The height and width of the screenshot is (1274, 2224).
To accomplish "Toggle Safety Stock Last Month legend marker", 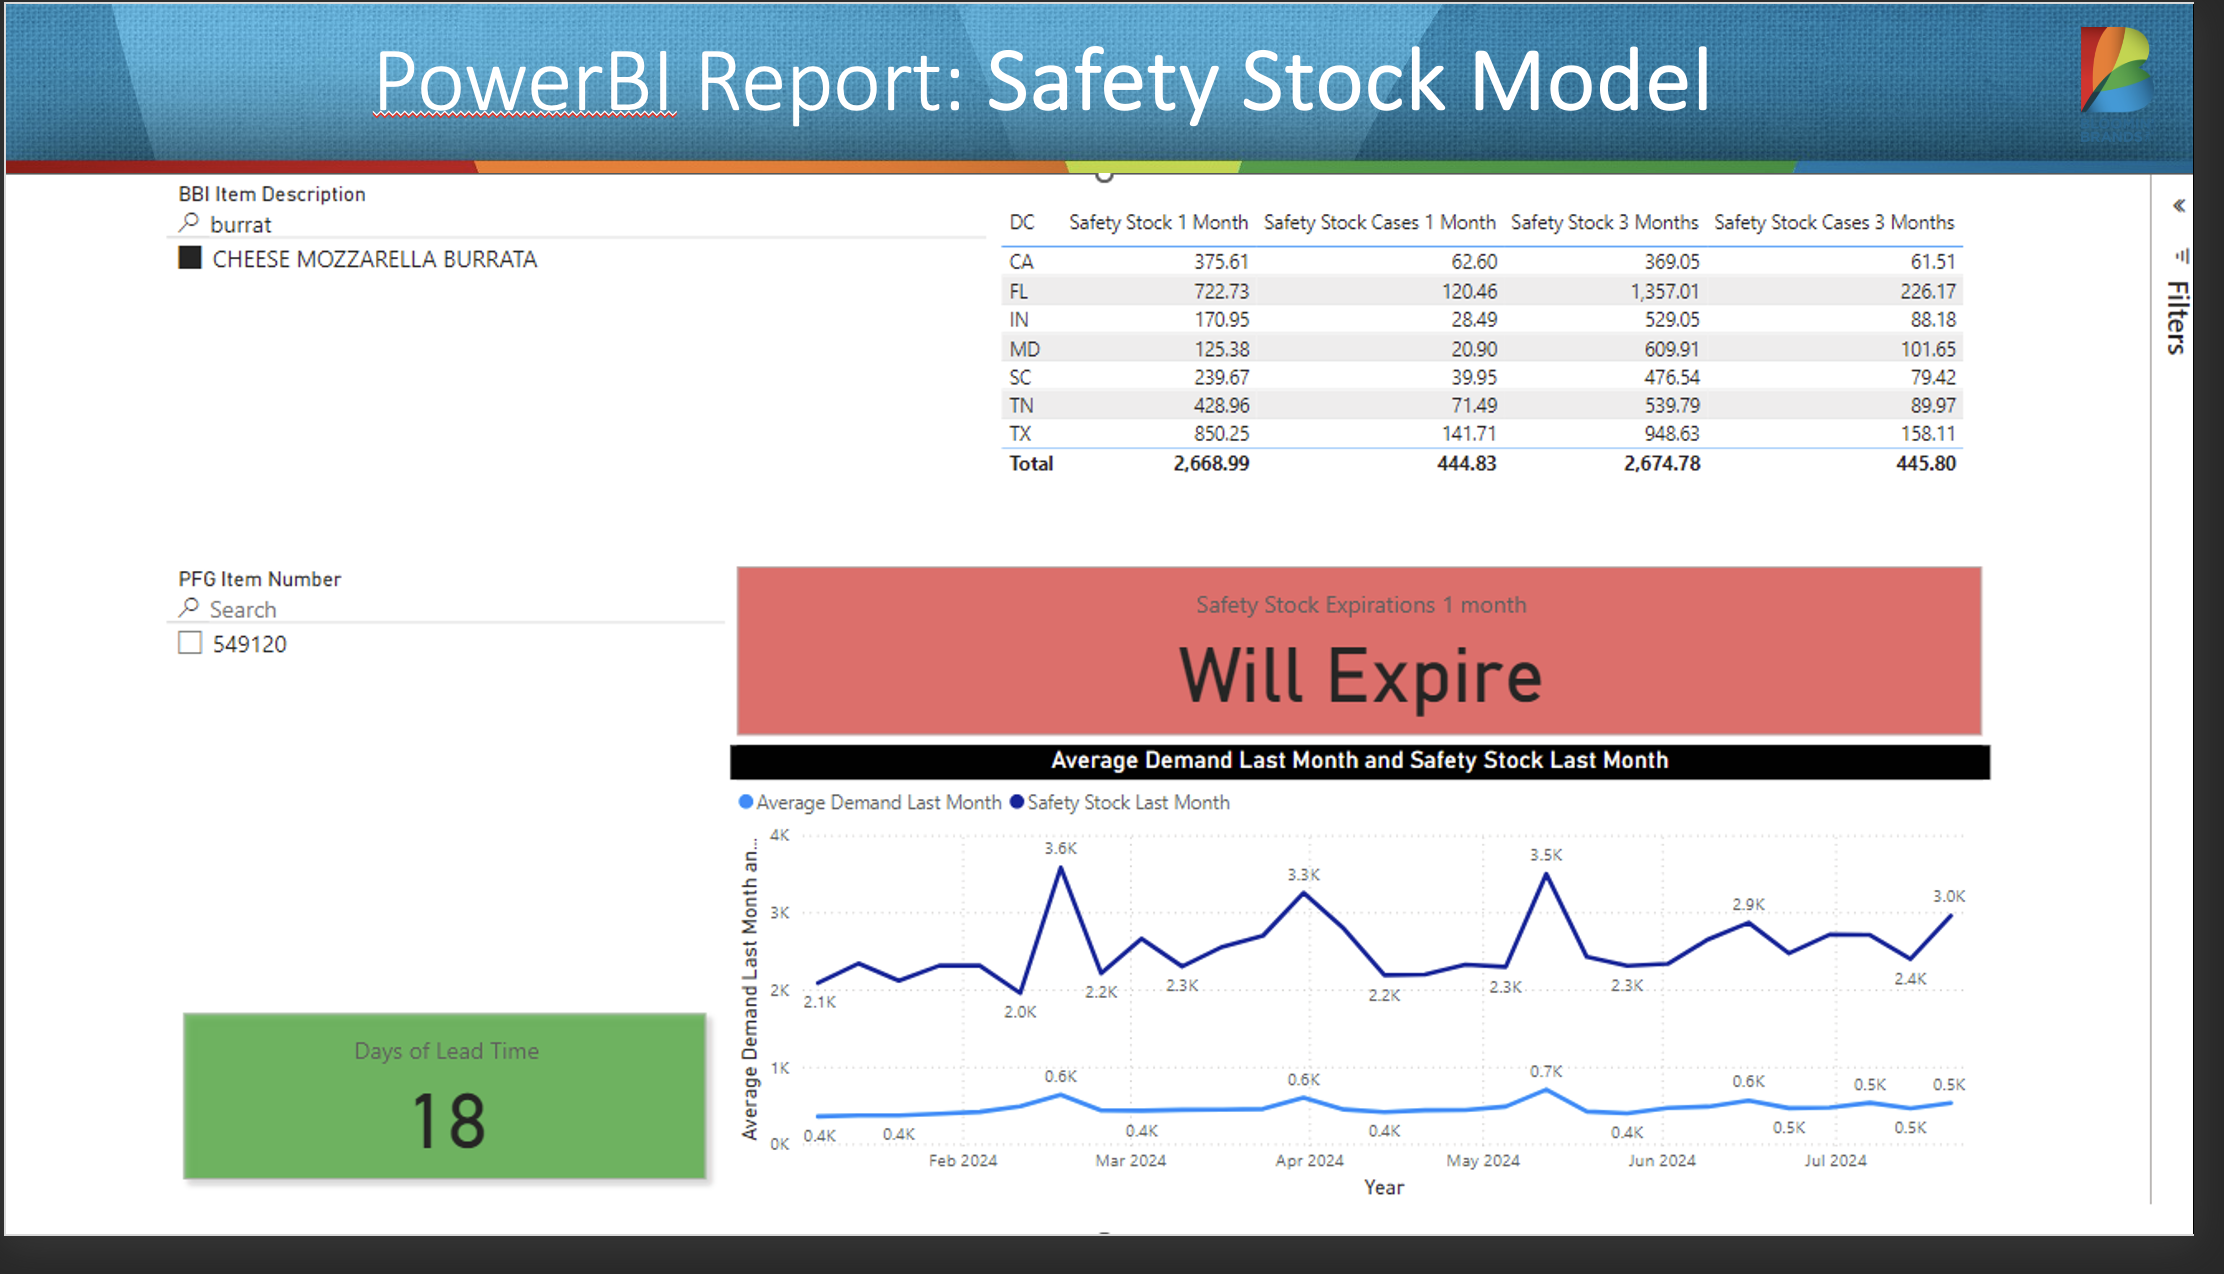I will (1017, 802).
